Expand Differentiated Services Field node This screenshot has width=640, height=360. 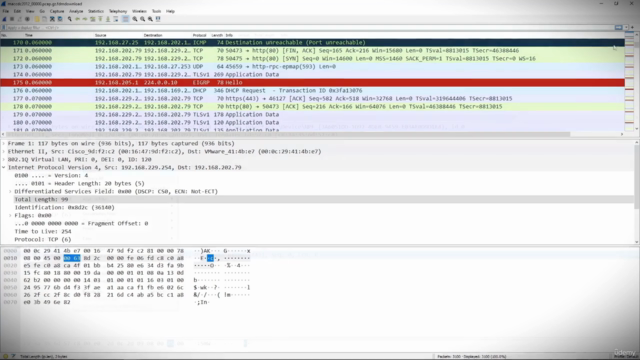(10, 191)
